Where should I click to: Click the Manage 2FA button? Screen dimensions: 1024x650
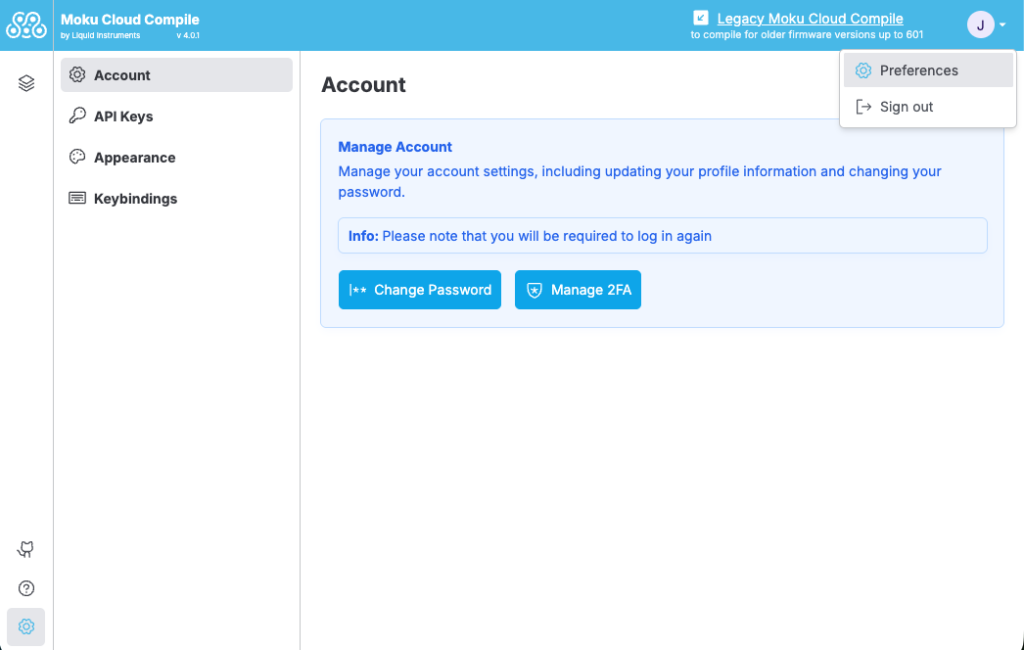tap(578, 290)
